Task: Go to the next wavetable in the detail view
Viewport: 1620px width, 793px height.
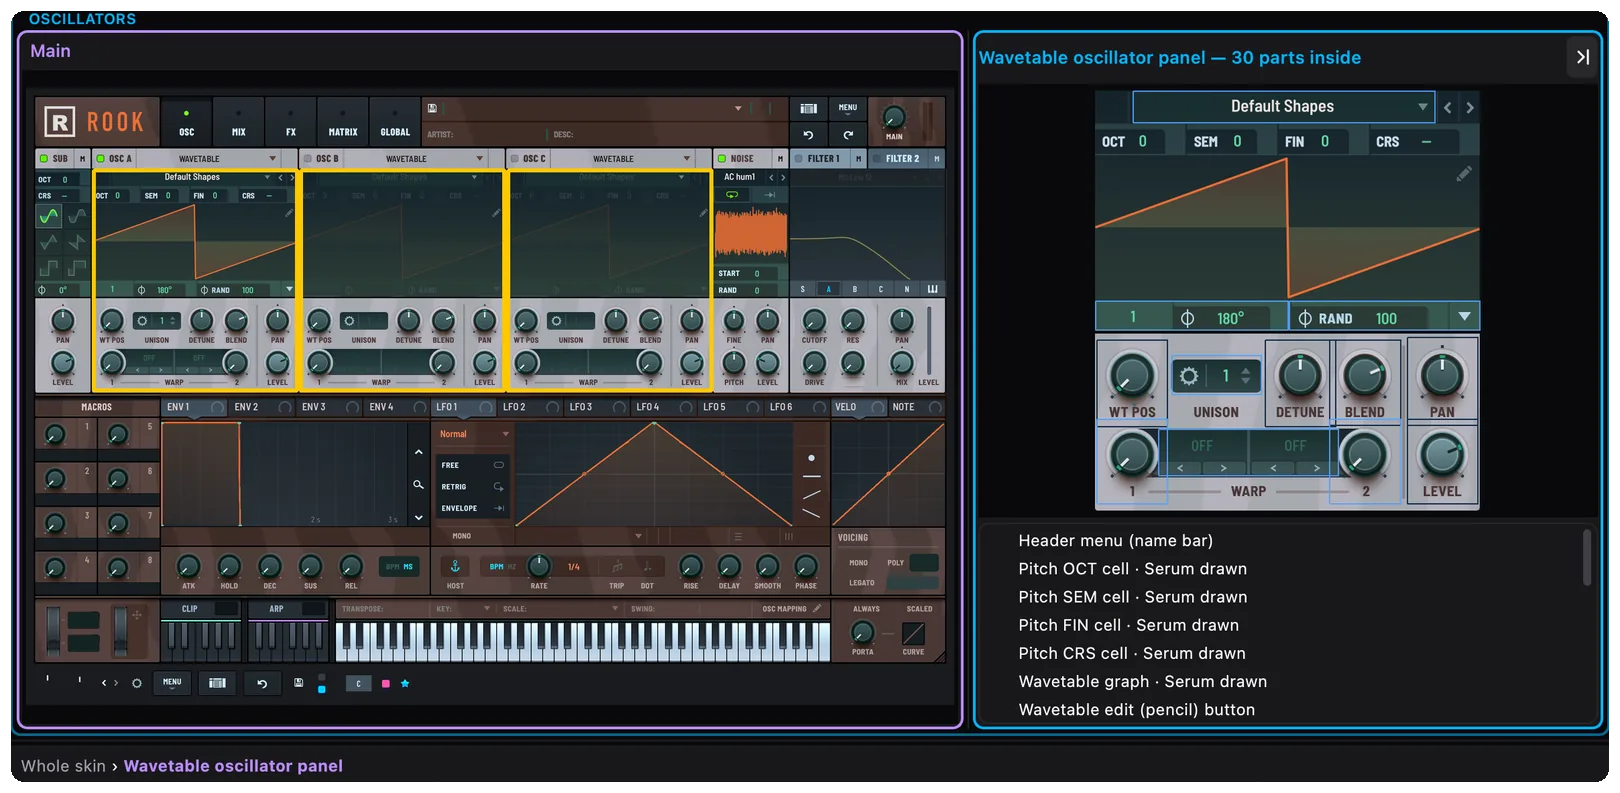Action: (1469, 107)
